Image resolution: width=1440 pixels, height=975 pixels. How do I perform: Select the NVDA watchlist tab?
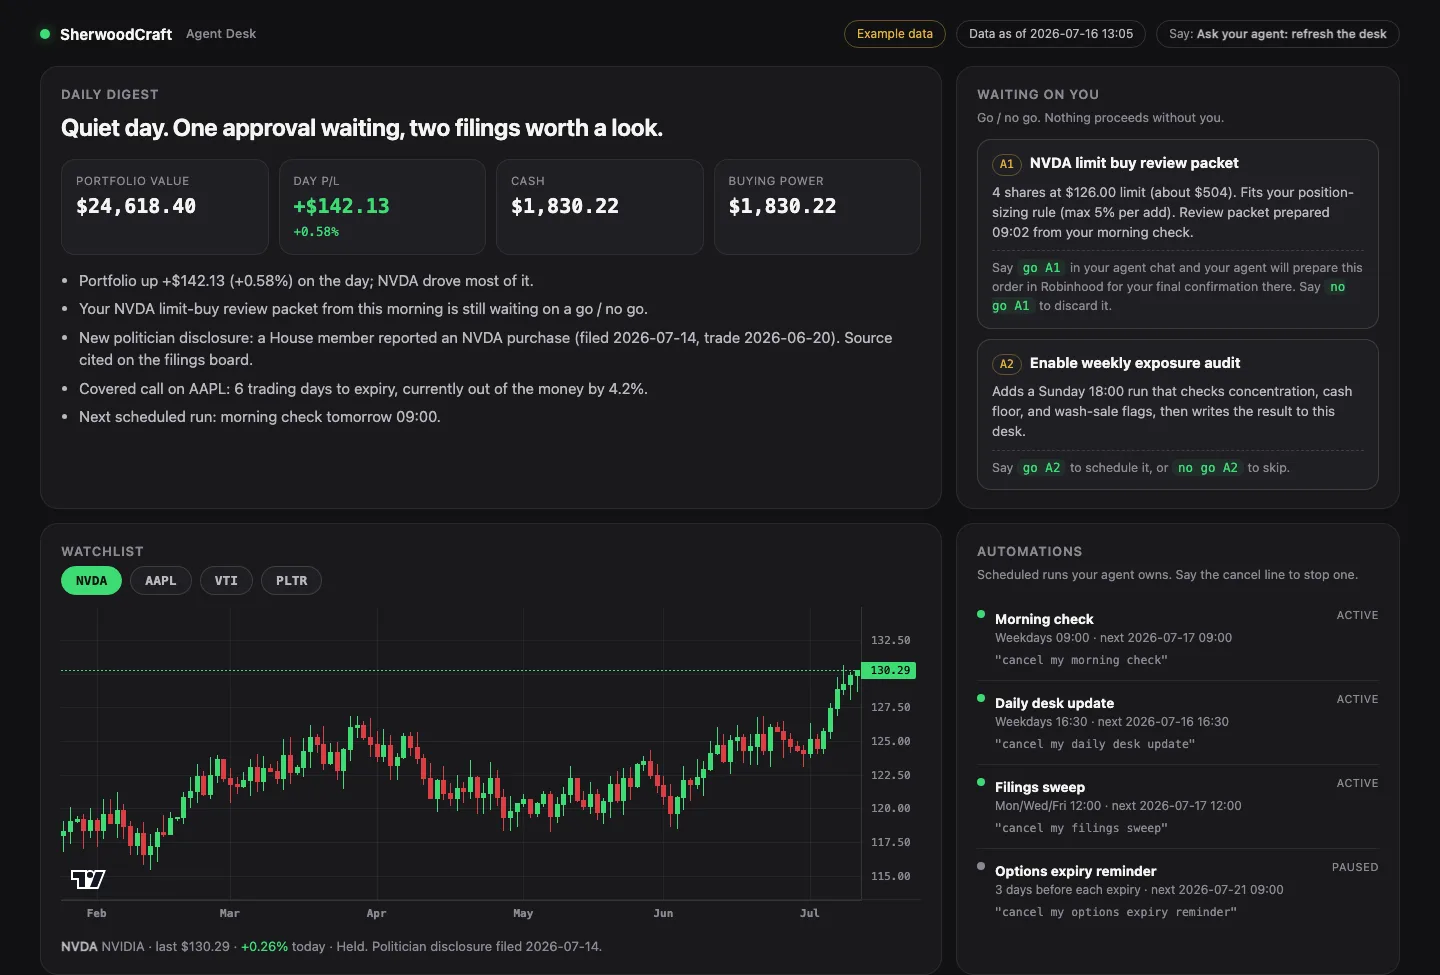[x=91, y=581]
